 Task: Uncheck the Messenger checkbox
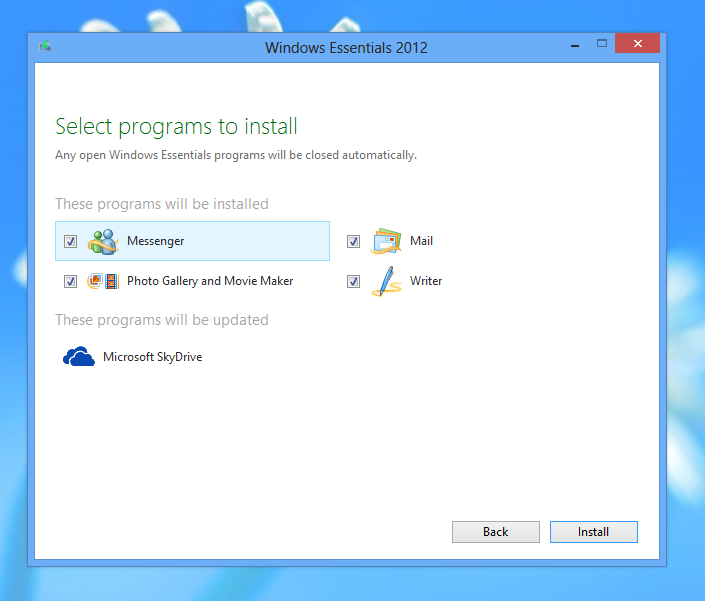click(x=70, y=241)
